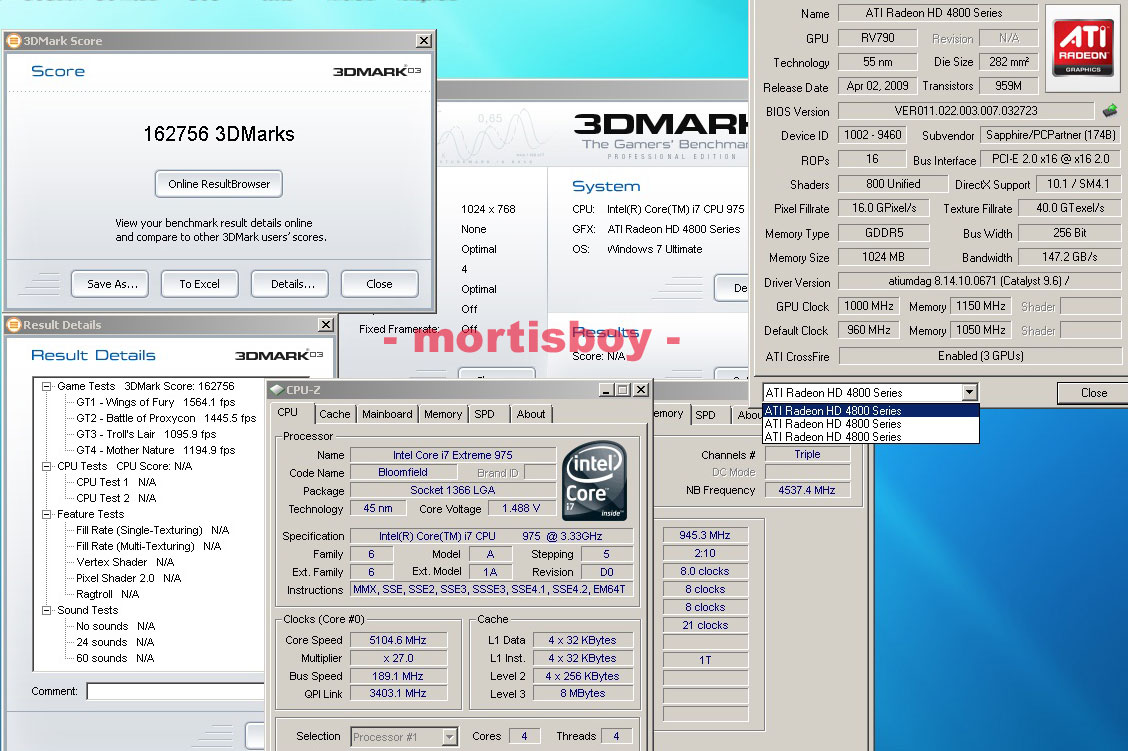The width and height of the screenshot is (1128, 751).
Task: Click the Result Details window title icon
Action: point(13,325)
